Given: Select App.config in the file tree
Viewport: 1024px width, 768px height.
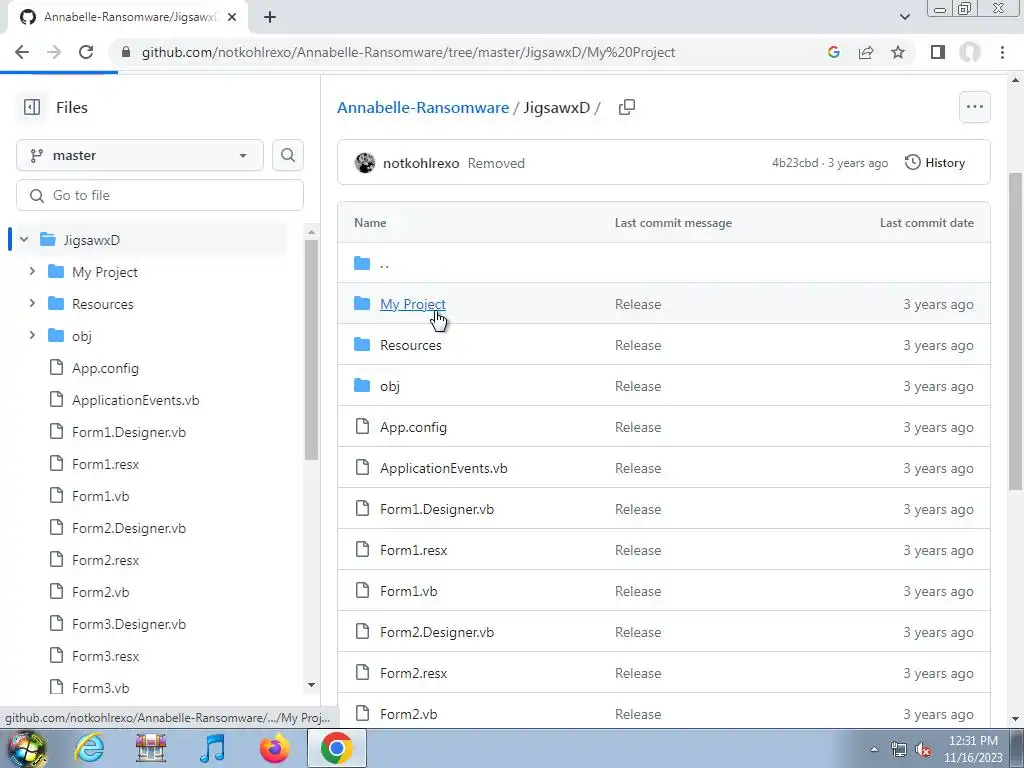Looking at the screenshot, I should coord(105,368).
